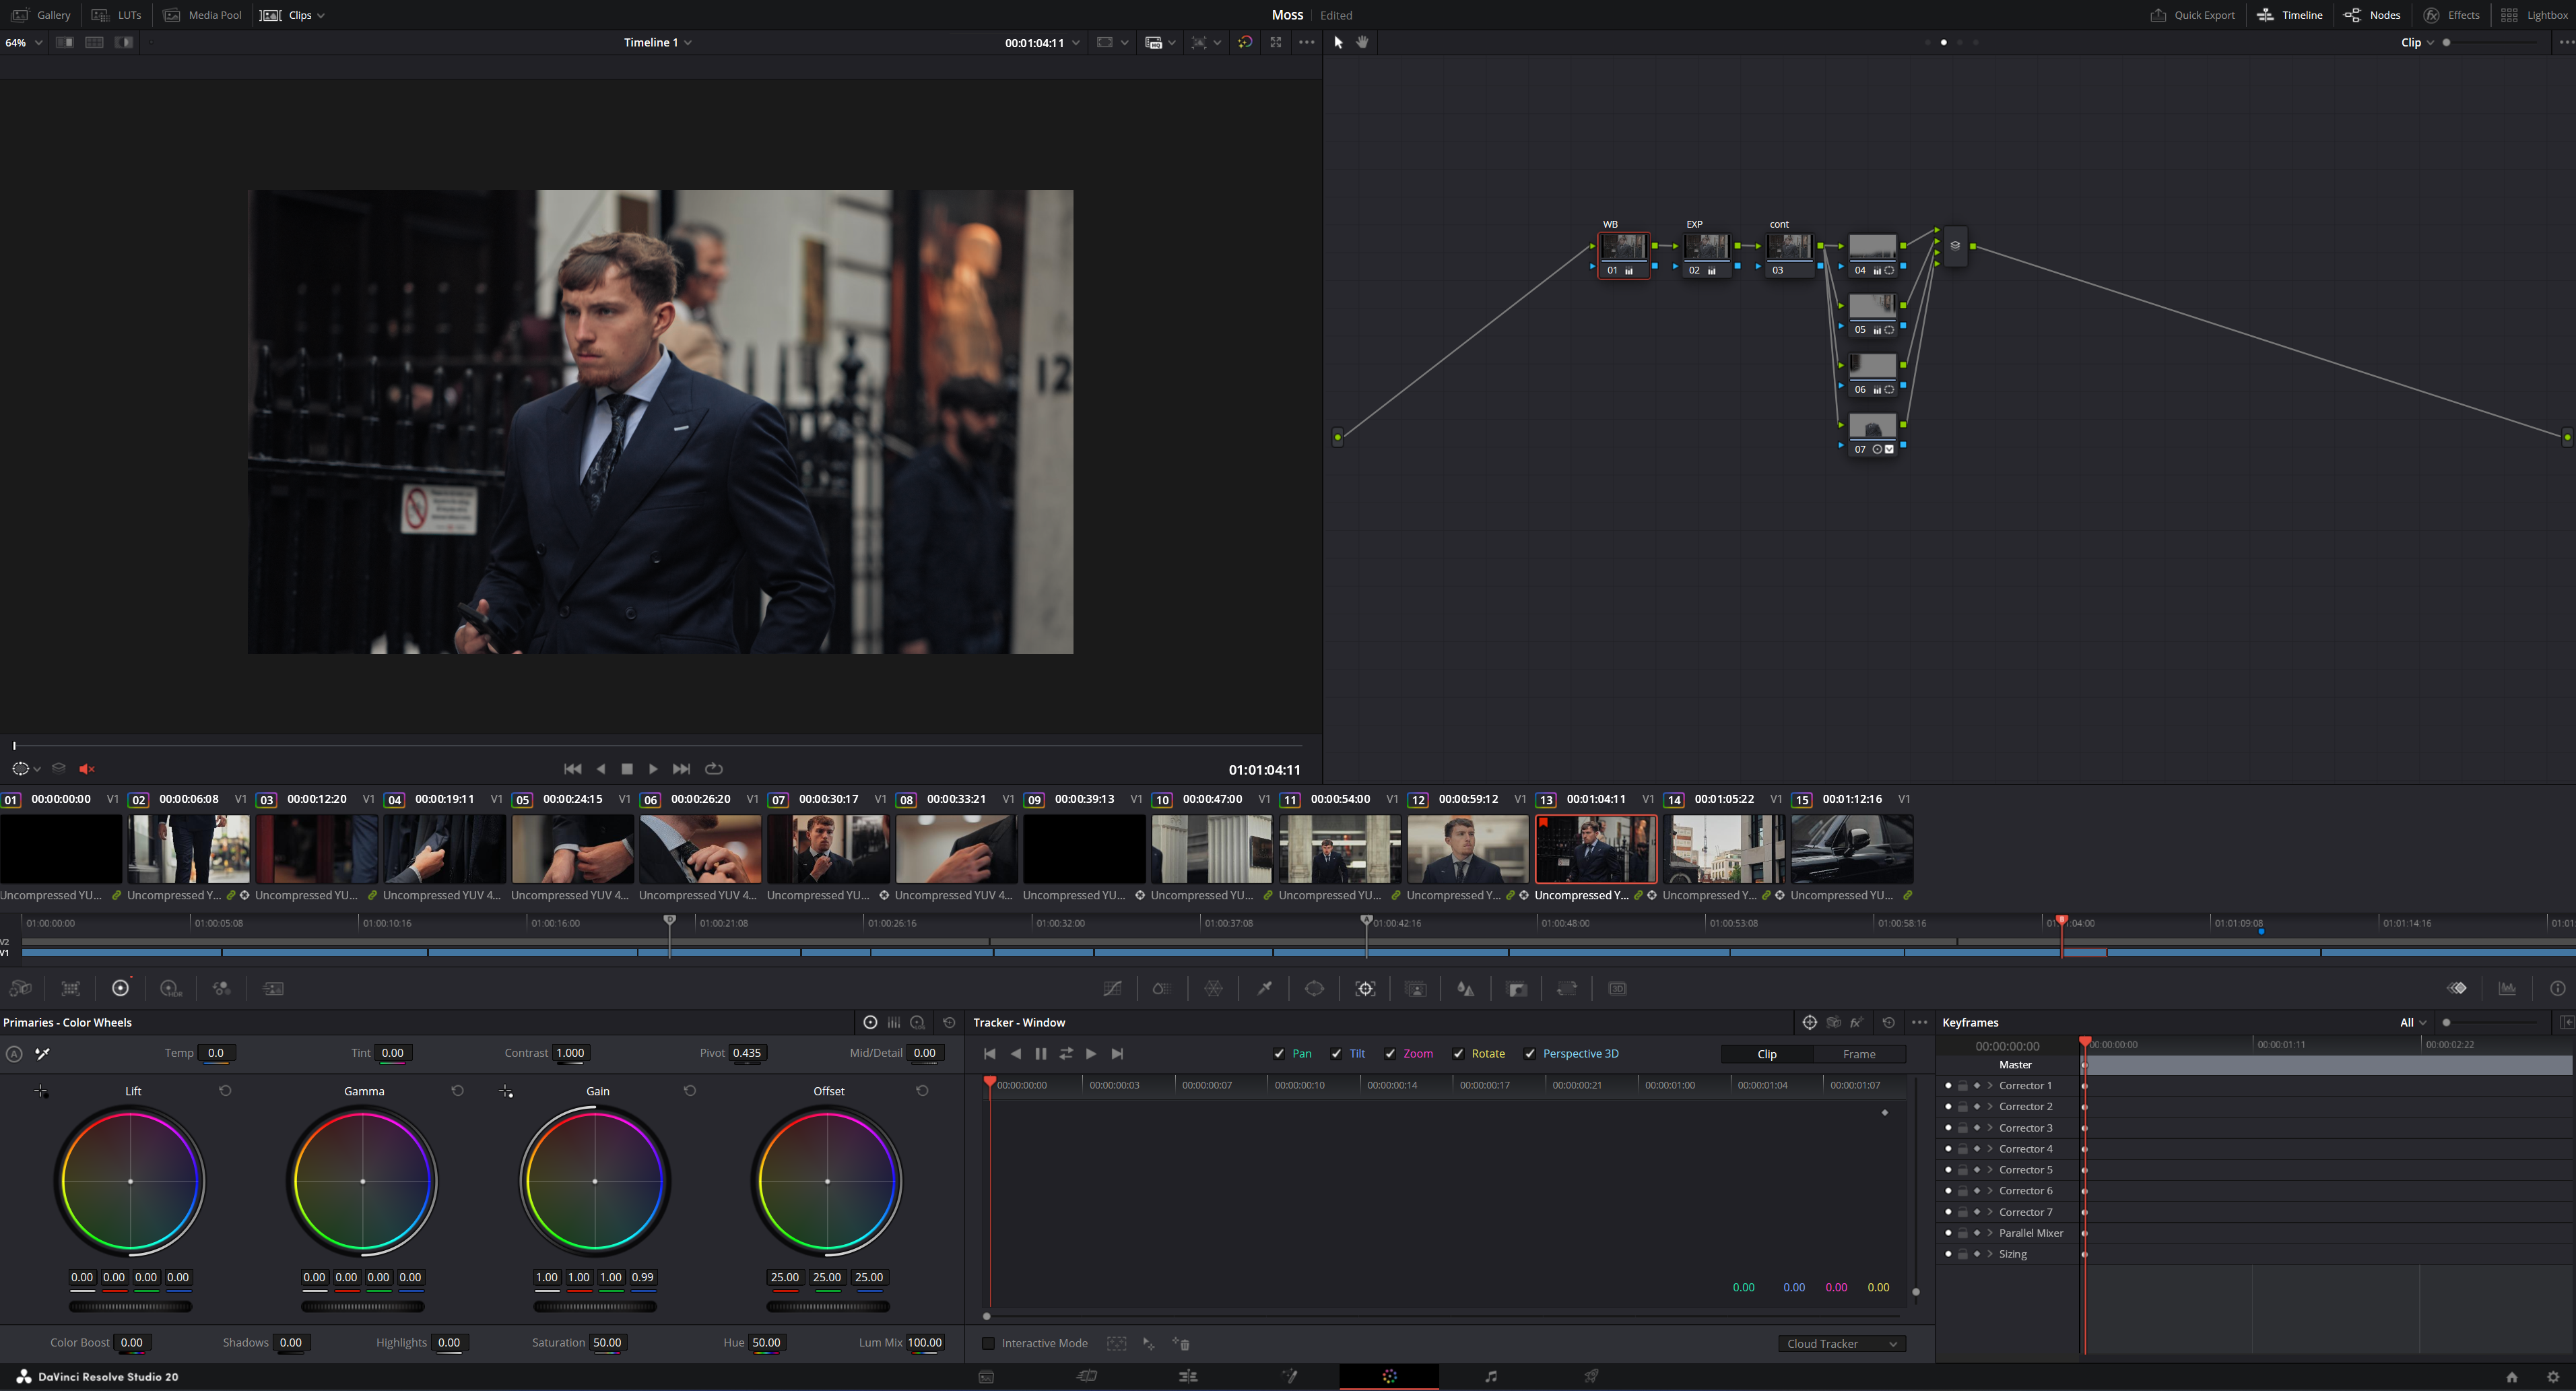Open the Curves tool panel

1112,988
